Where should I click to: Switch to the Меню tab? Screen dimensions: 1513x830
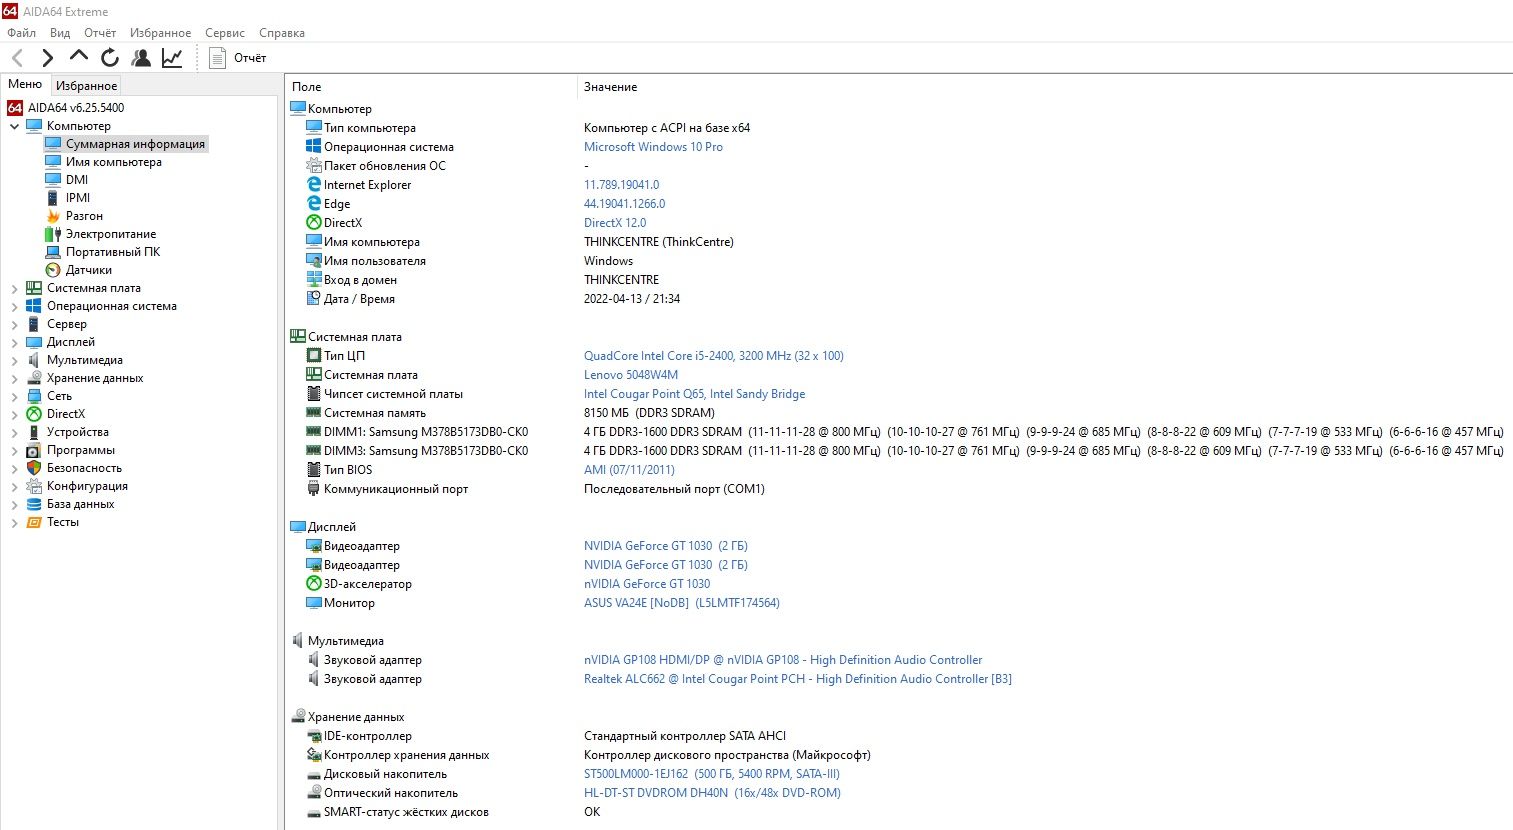pos(25,84)
